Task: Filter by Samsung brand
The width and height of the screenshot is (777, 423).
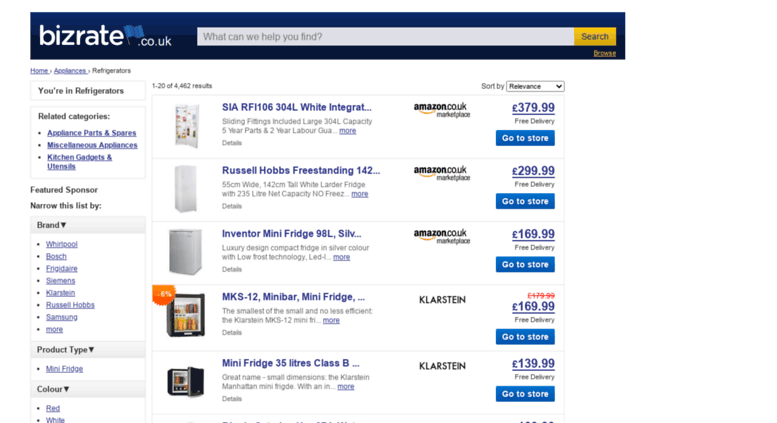Action: (x=61, y=317)
